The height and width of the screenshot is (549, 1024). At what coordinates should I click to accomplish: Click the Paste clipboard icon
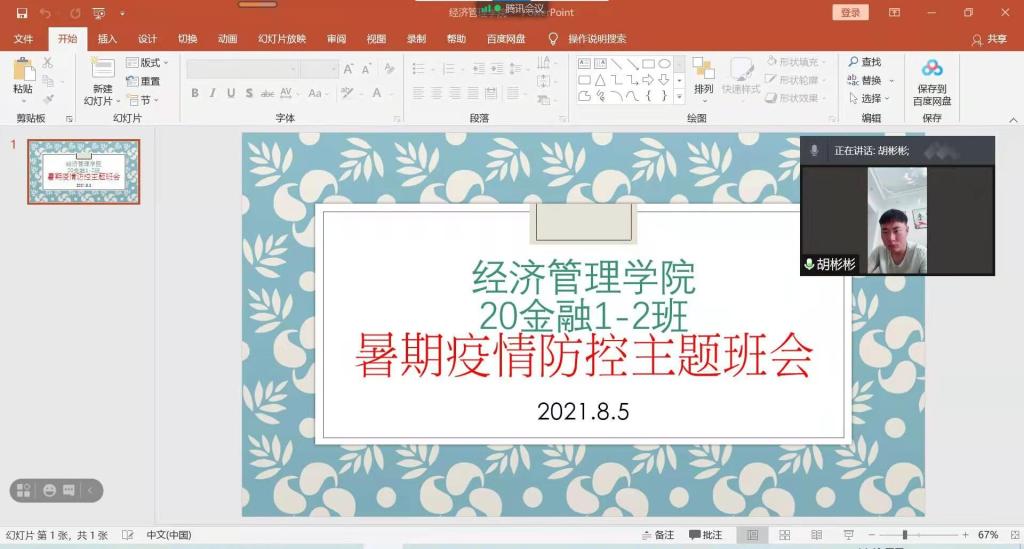pyautogui.click(x=23, y=70)
